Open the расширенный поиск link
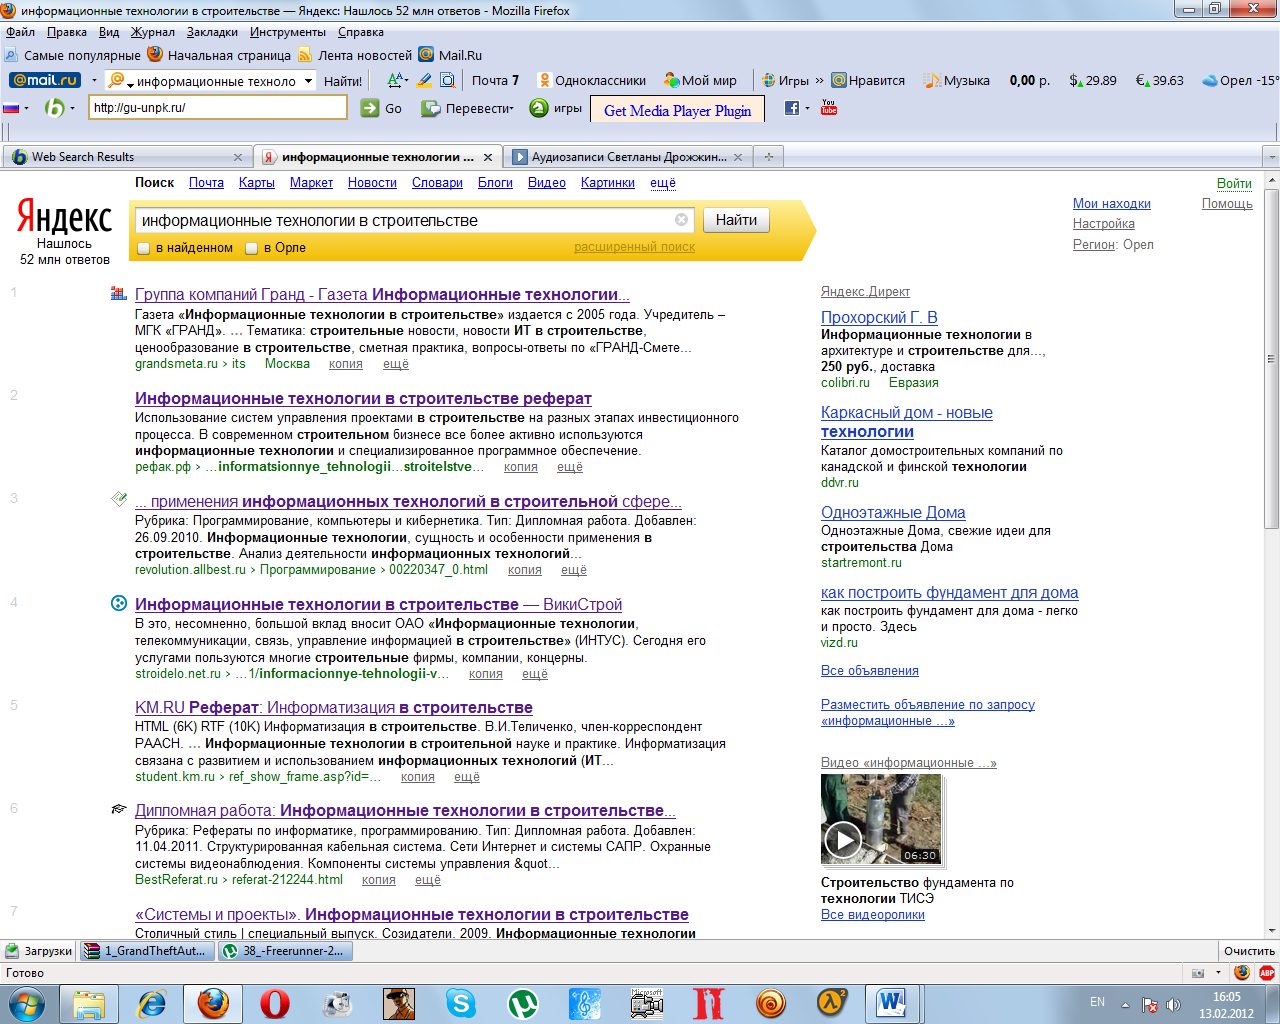Image resolution: width=1280 pixels, height=1024 pixels. 634,247
